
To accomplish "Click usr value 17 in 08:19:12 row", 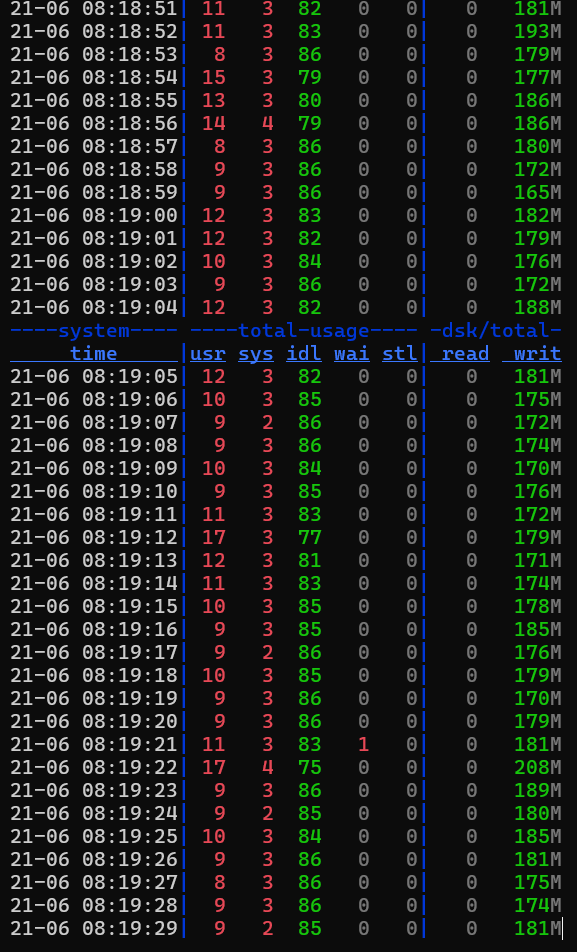I will click(214, 538).
